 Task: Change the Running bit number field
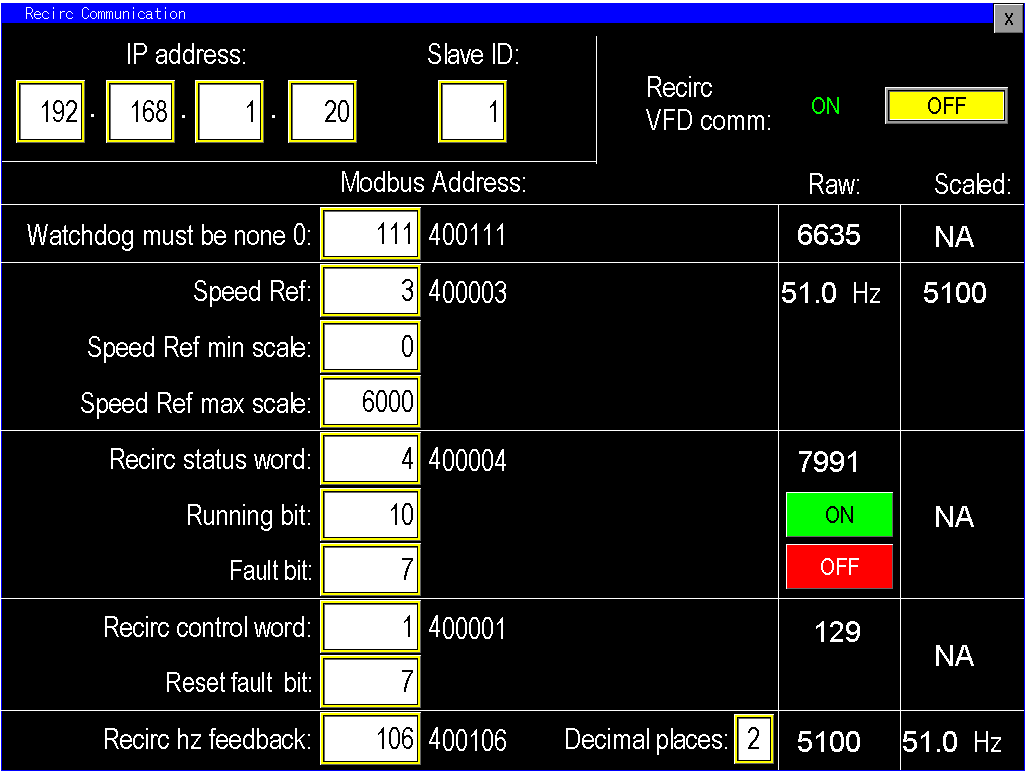(x=370, y=515)
